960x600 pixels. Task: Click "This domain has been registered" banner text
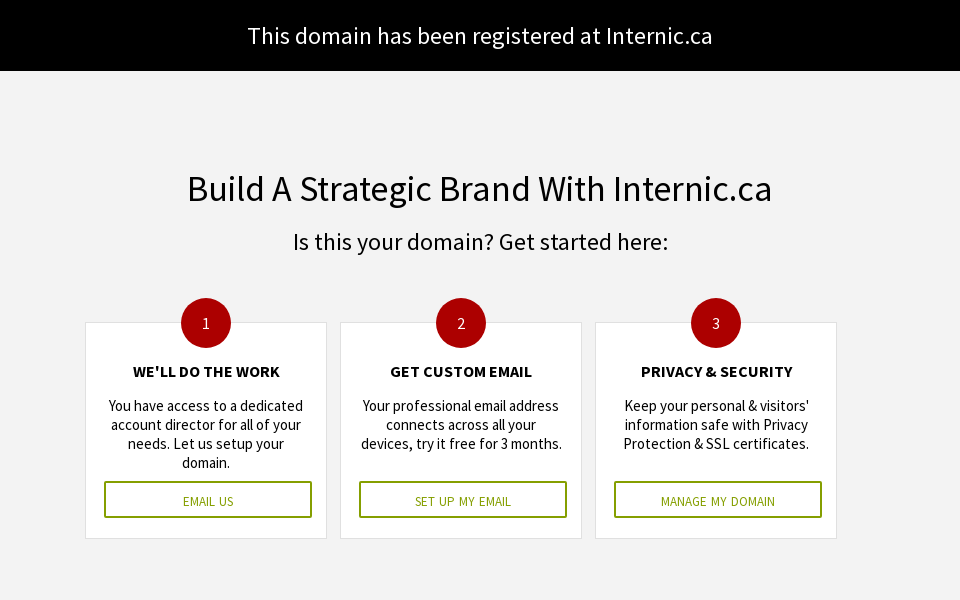[412, 36]
